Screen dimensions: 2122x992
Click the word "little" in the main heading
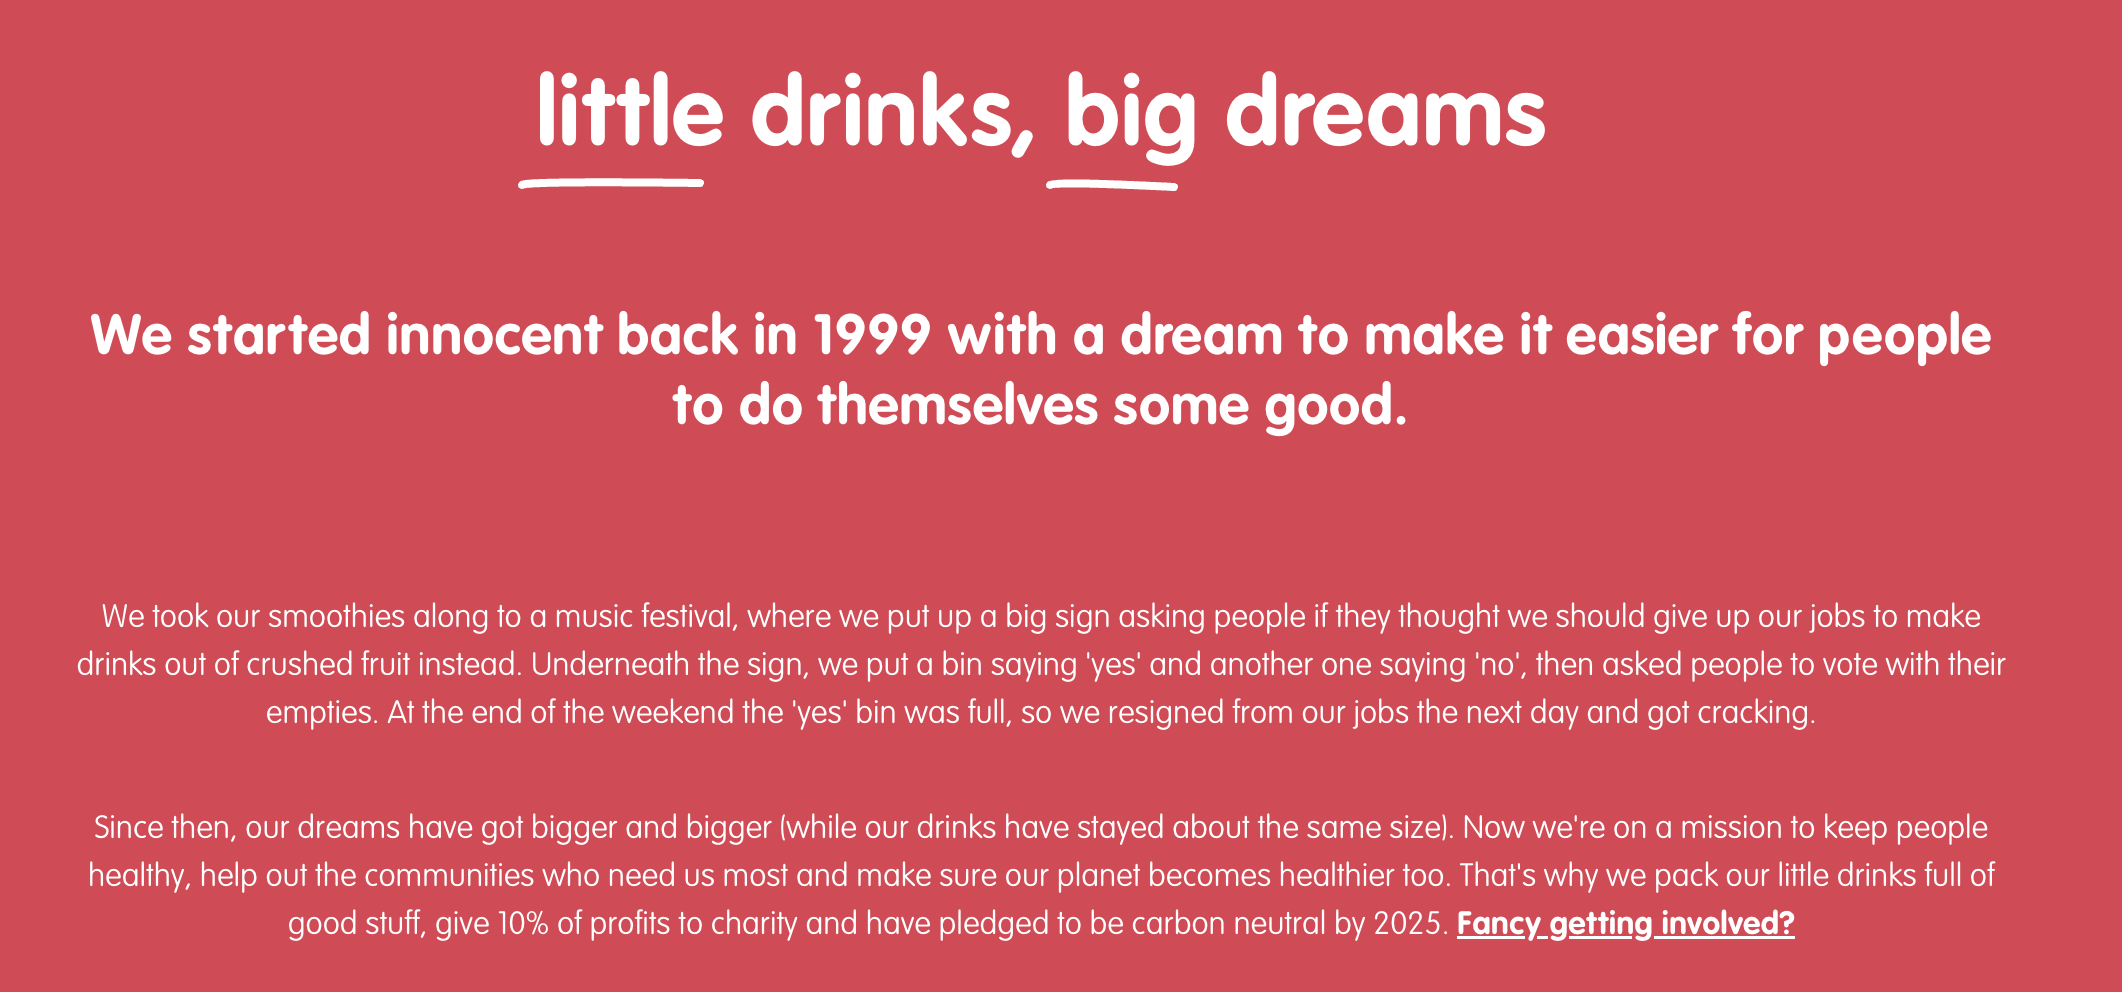click(630, 112)
